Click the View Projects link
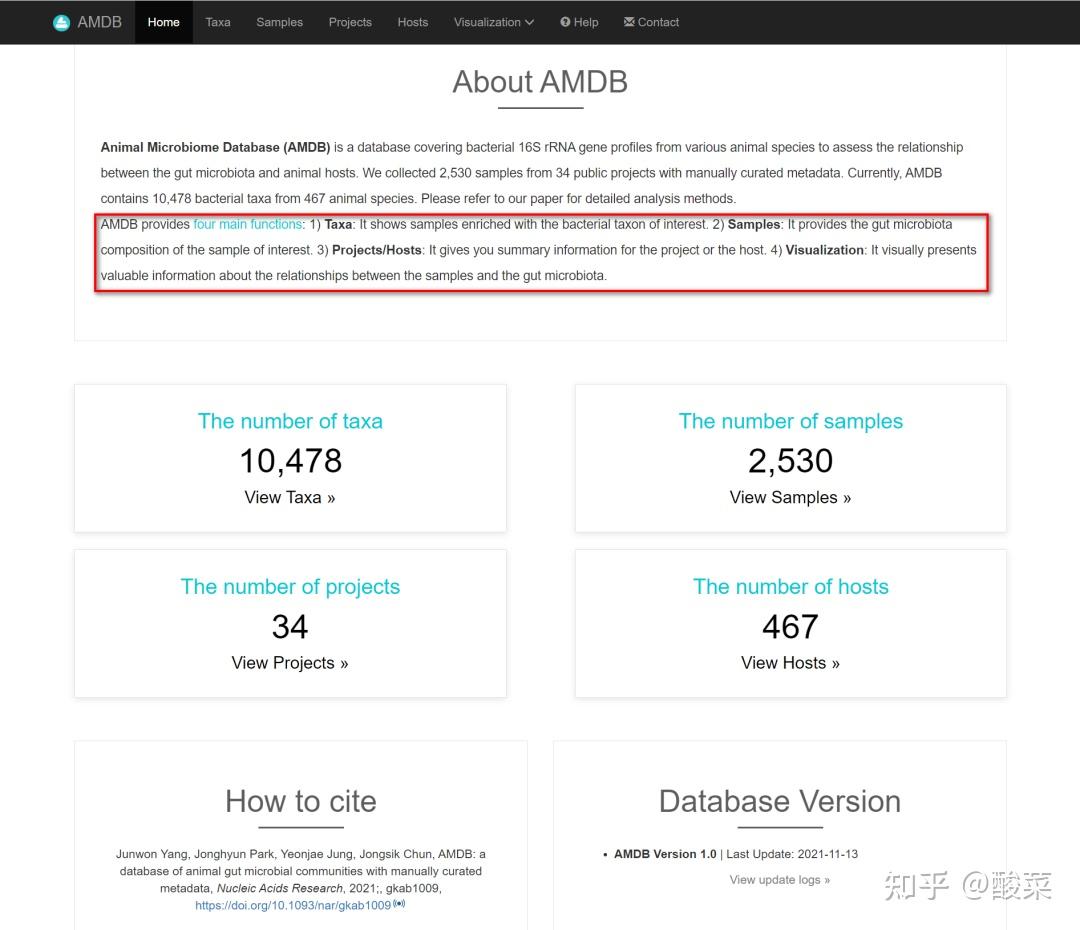 290,663
